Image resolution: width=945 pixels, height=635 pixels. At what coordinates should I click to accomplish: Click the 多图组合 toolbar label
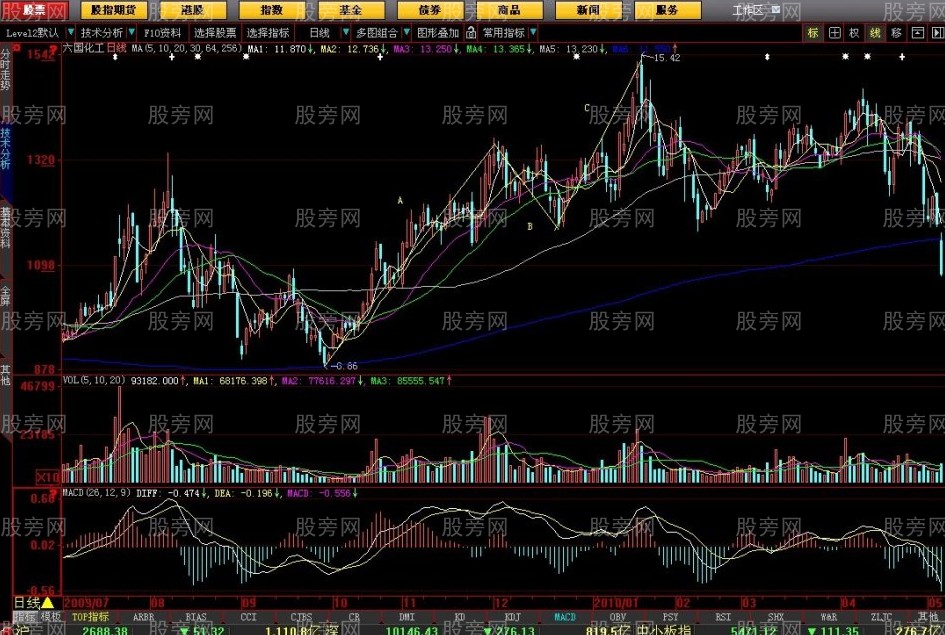point(377,33)
